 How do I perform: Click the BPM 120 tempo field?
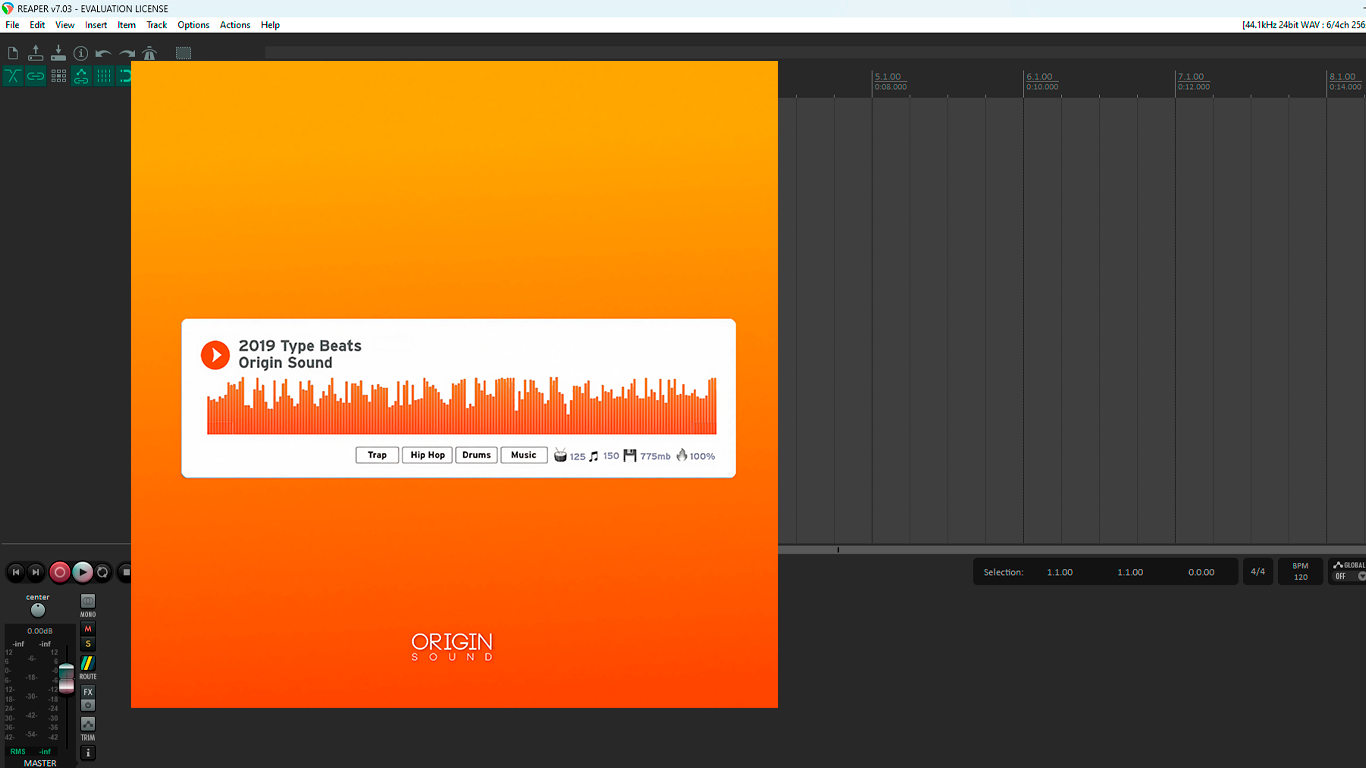1300,572
